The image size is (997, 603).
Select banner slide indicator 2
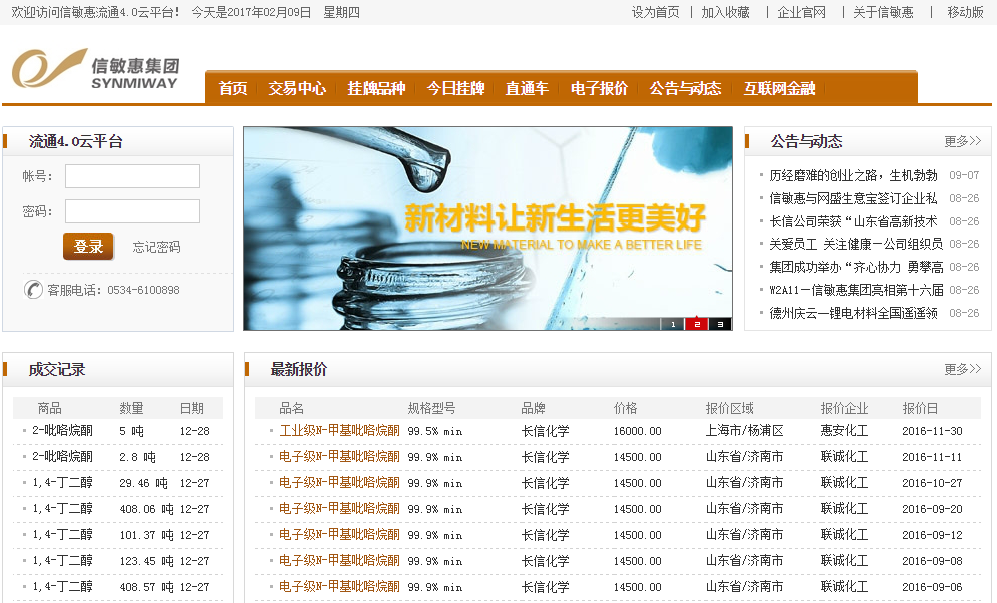pos(696,324)
